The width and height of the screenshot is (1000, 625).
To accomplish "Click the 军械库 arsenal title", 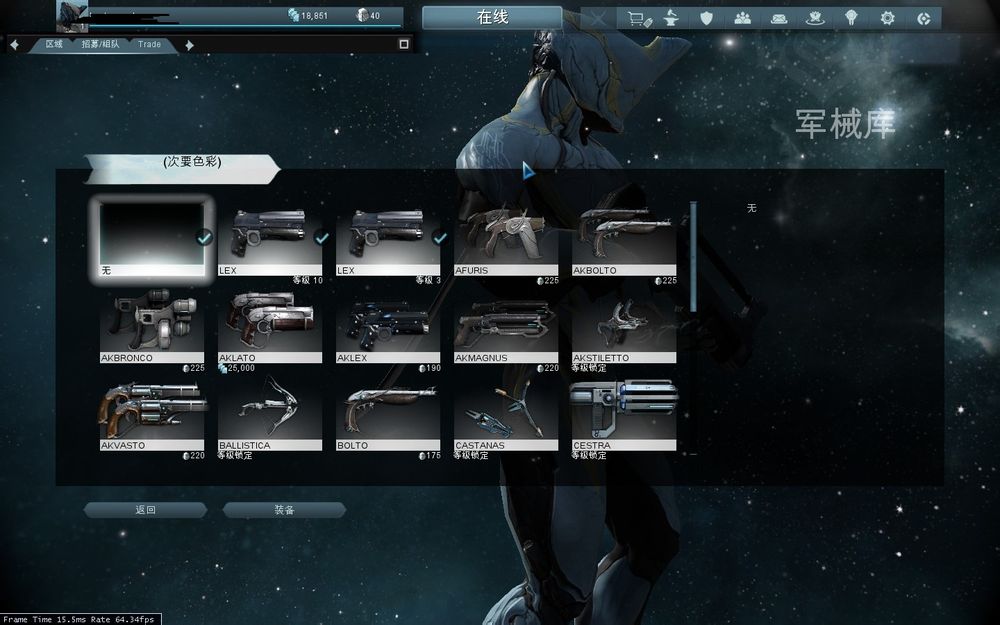I will (845, 124).
